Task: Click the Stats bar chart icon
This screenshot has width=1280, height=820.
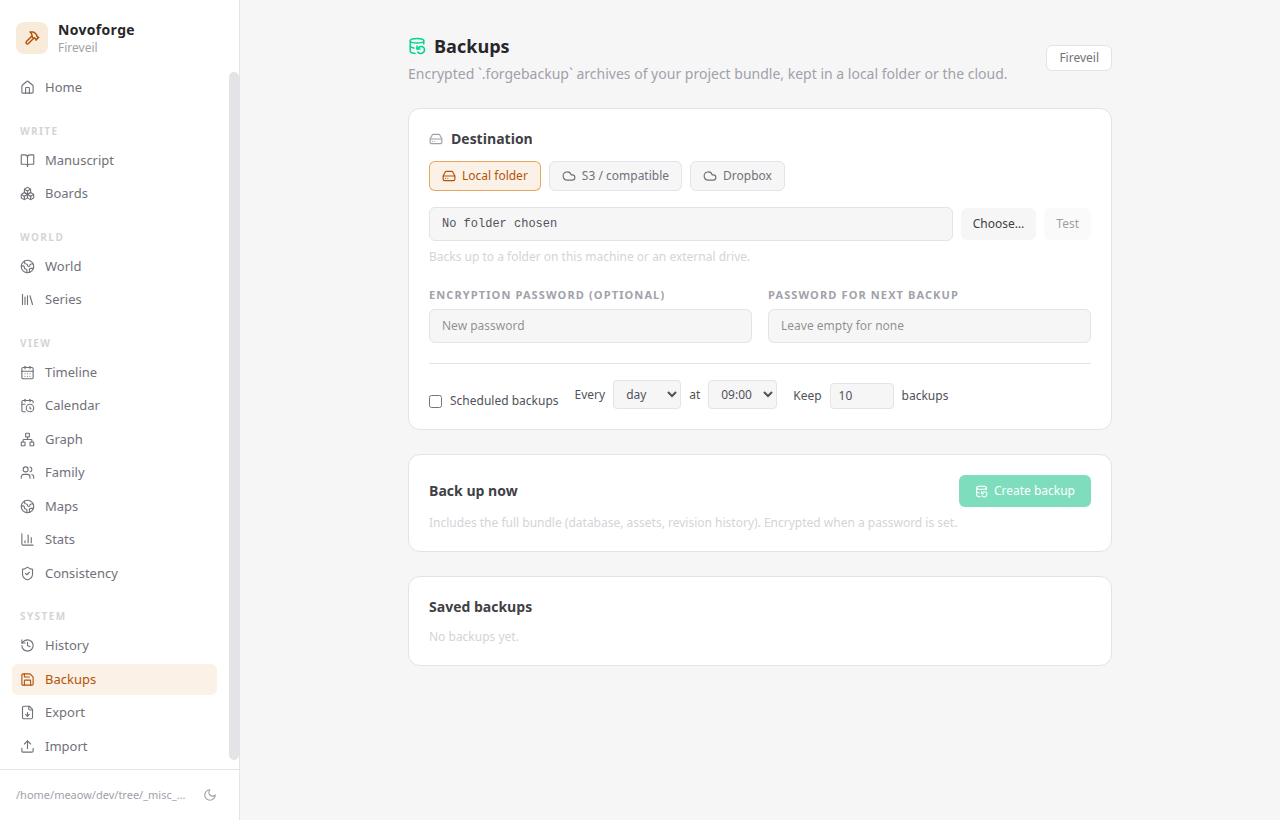Action: pos(28,540)
